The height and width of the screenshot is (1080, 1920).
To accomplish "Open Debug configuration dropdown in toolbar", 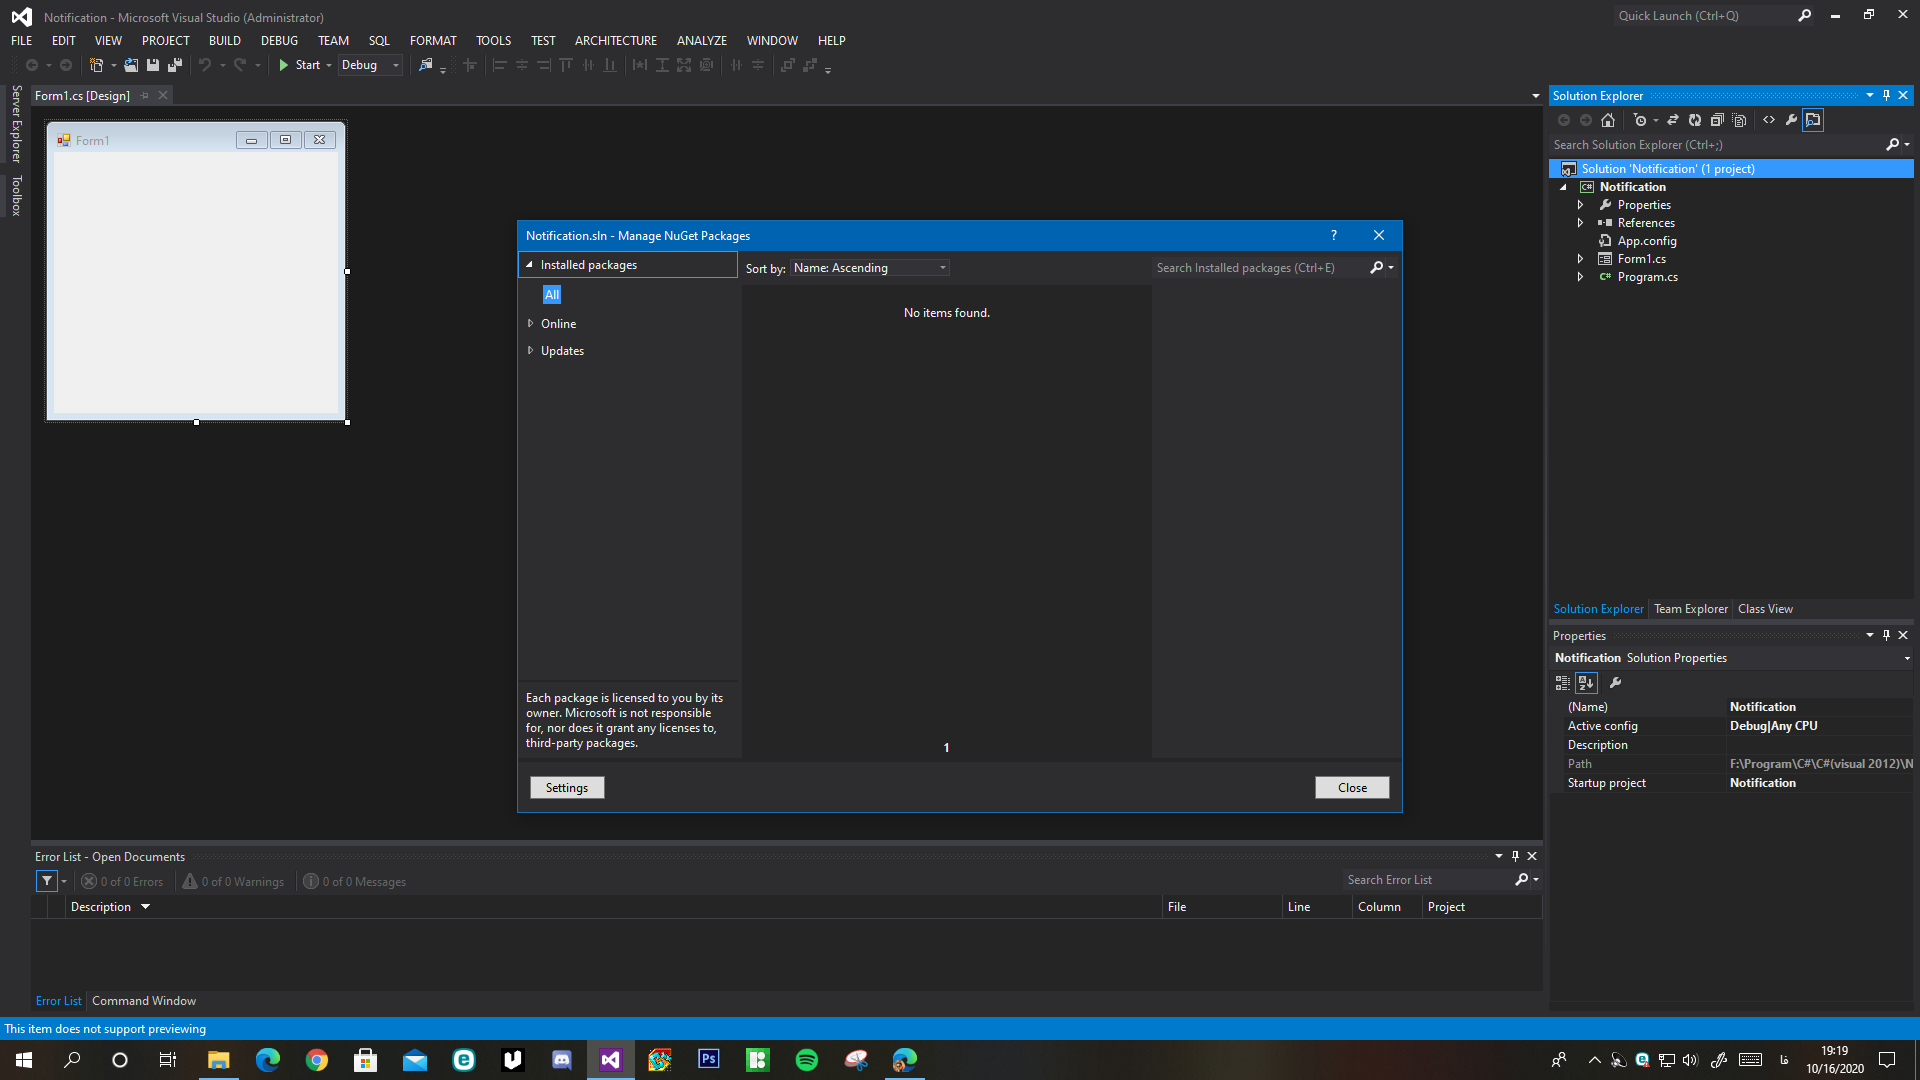I will pos(370,65).
